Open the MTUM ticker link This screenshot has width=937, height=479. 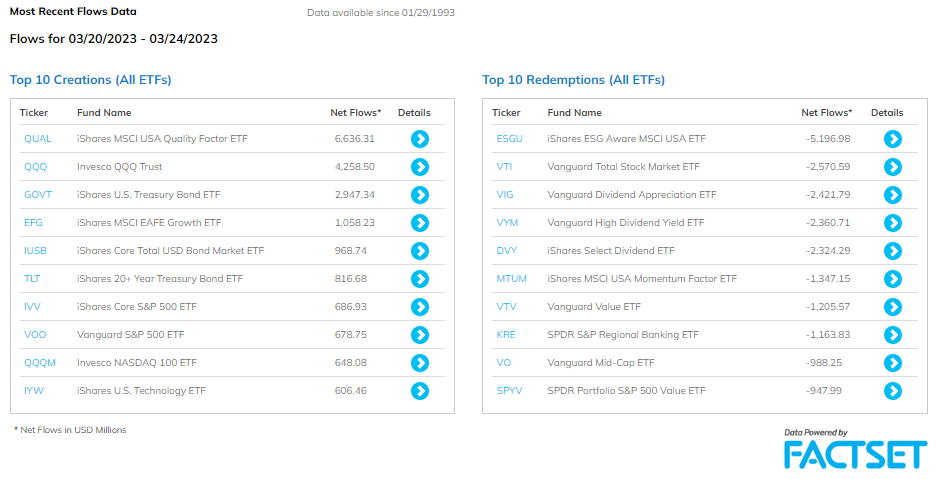(x=512, y=279)
